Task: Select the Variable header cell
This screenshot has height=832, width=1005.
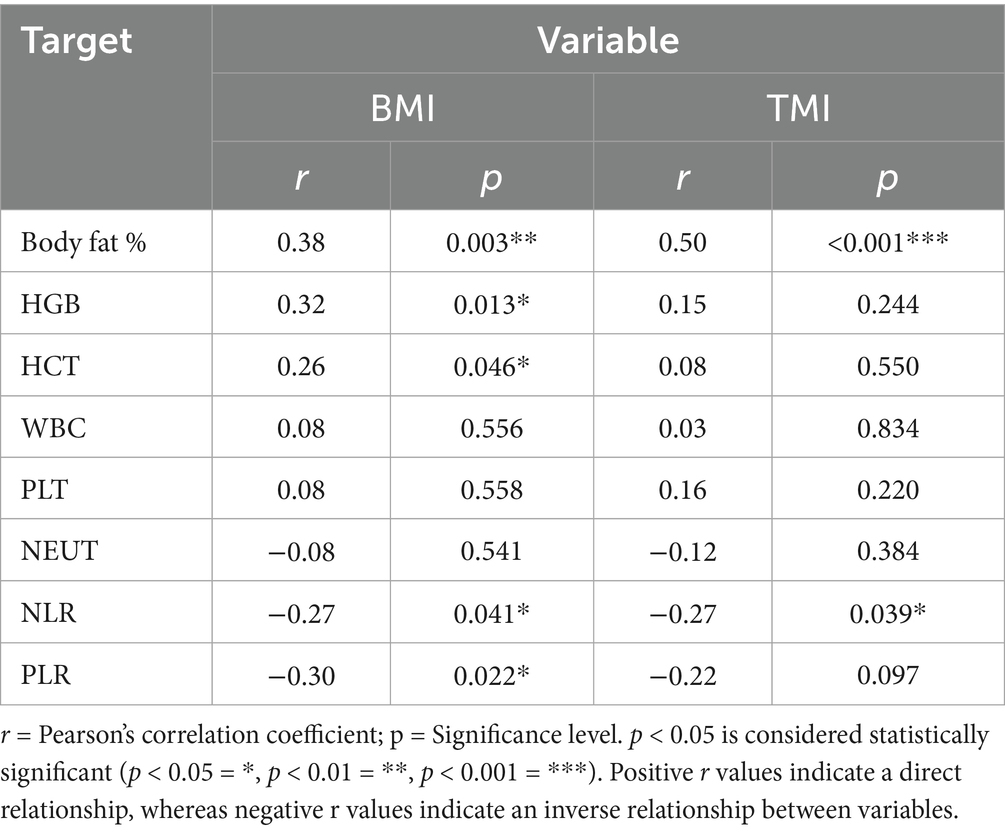Action: pyautogui.click(x=607, y=41)
